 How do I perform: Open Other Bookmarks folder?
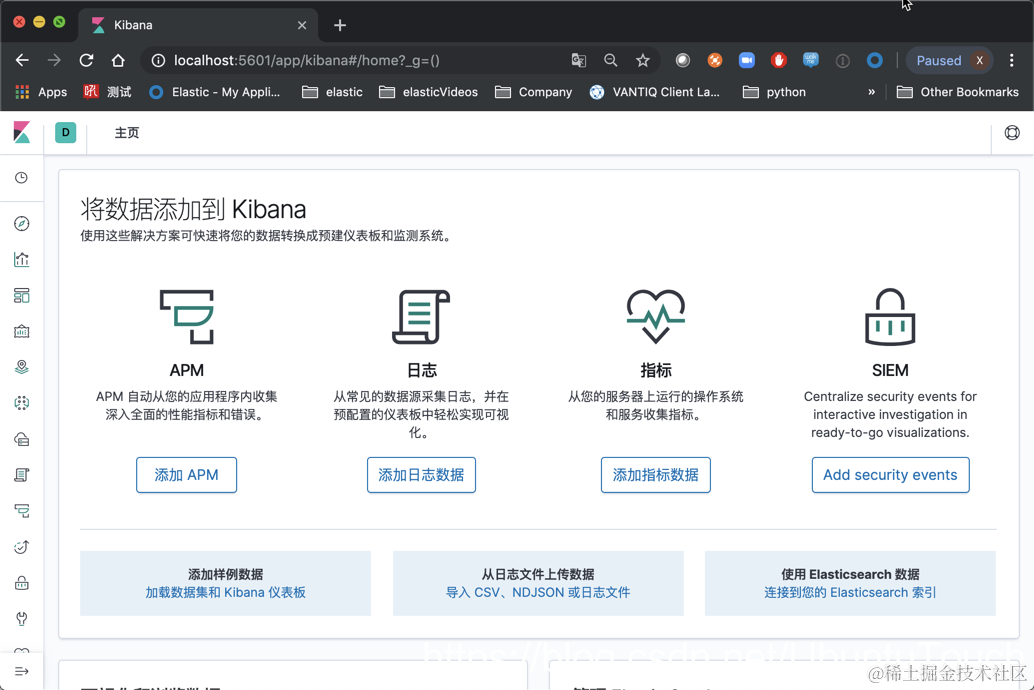tap(958, 92)
